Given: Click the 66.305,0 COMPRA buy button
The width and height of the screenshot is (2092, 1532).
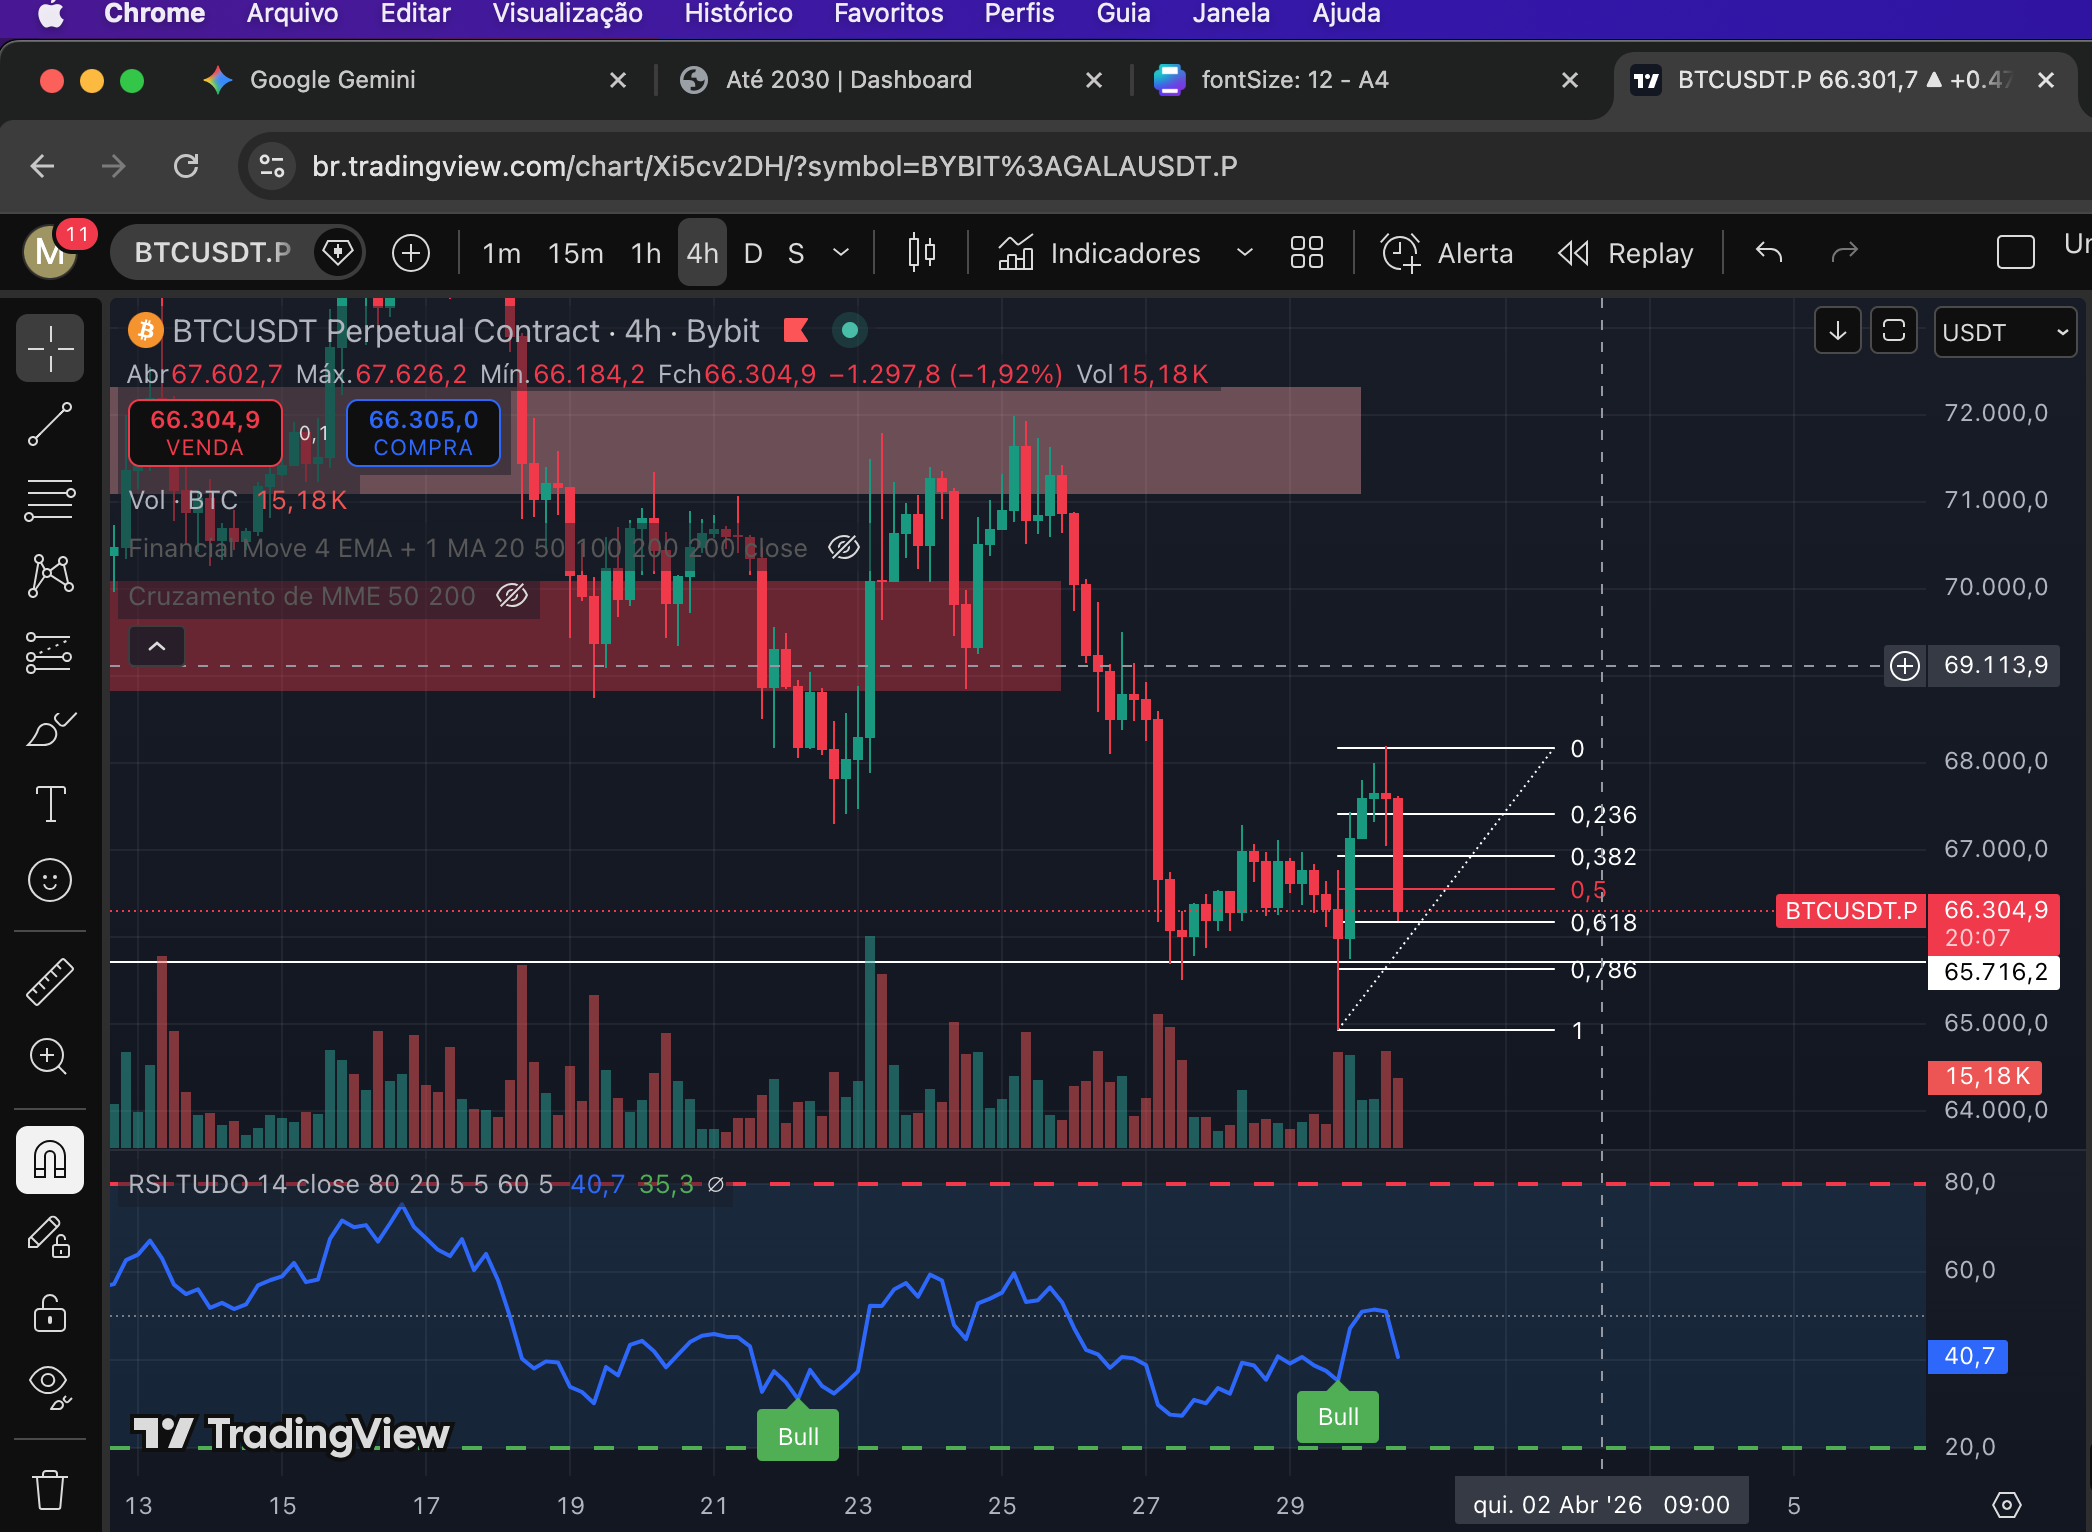Looking at the screenshot, I should [423, 433].
